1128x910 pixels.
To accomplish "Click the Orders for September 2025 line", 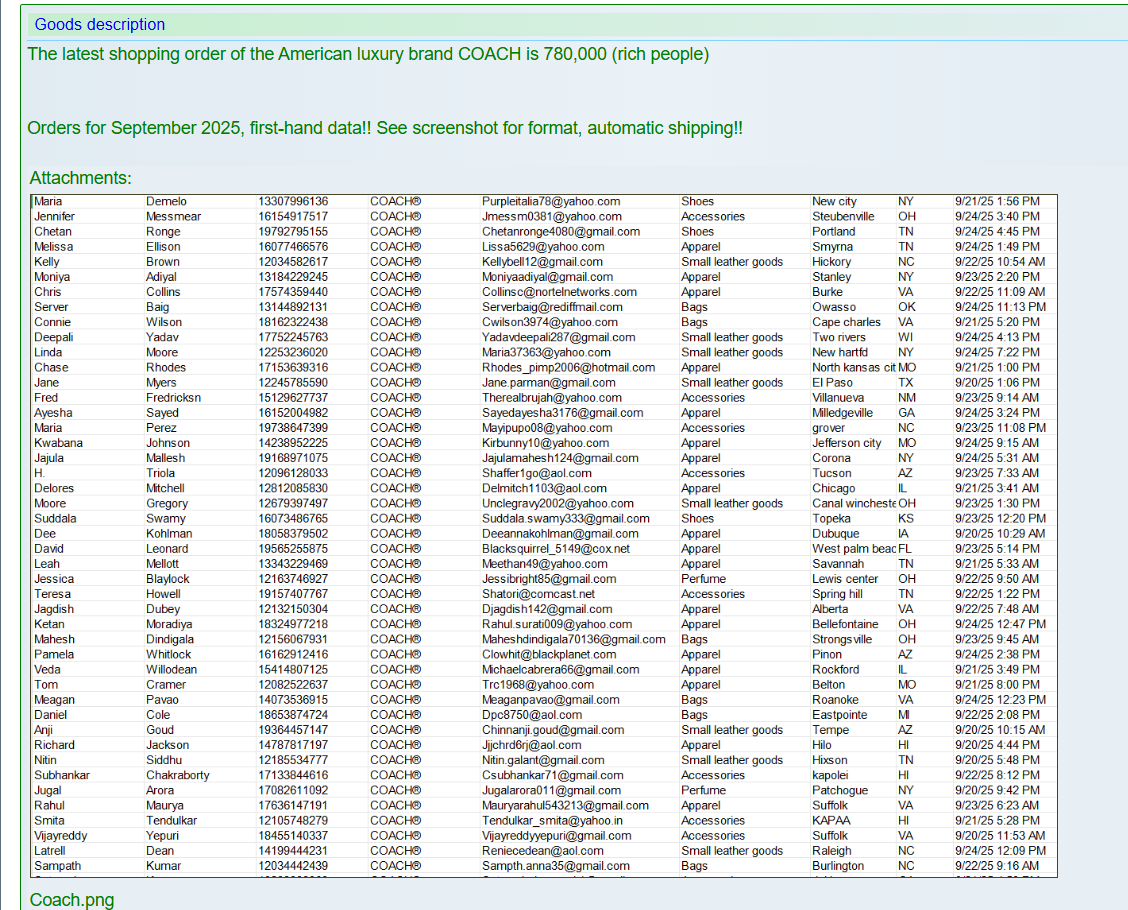I will coord(385,128).
